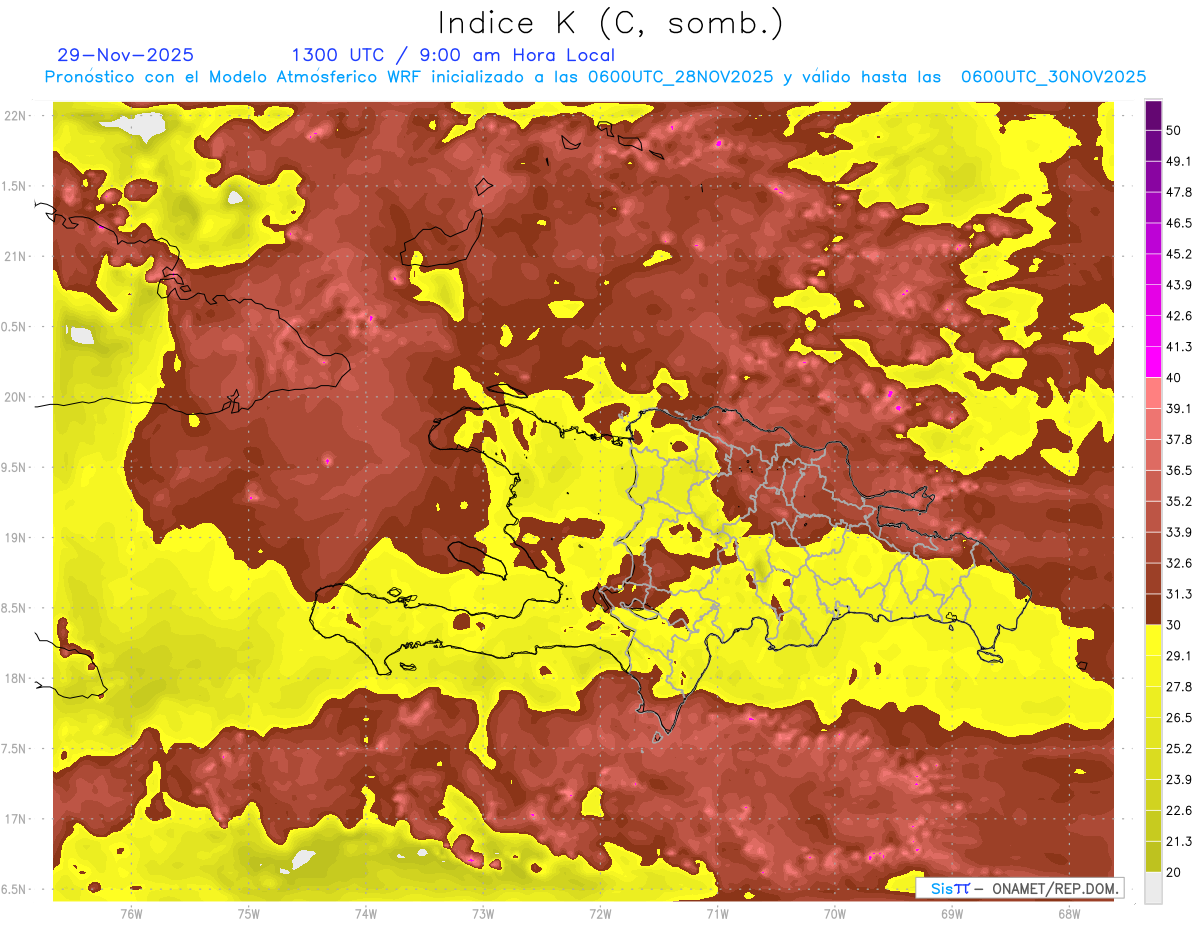Pick the magenta swatch between 40 and 41.3
The width and height of the screenshot is (1200, 927).
[x=1153, y=362]
